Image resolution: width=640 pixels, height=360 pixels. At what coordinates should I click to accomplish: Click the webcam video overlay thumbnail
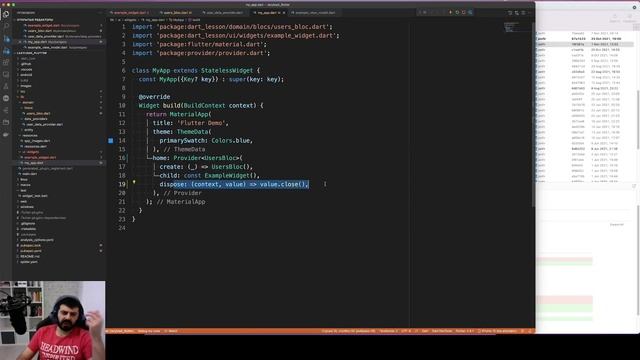(53, 320)
